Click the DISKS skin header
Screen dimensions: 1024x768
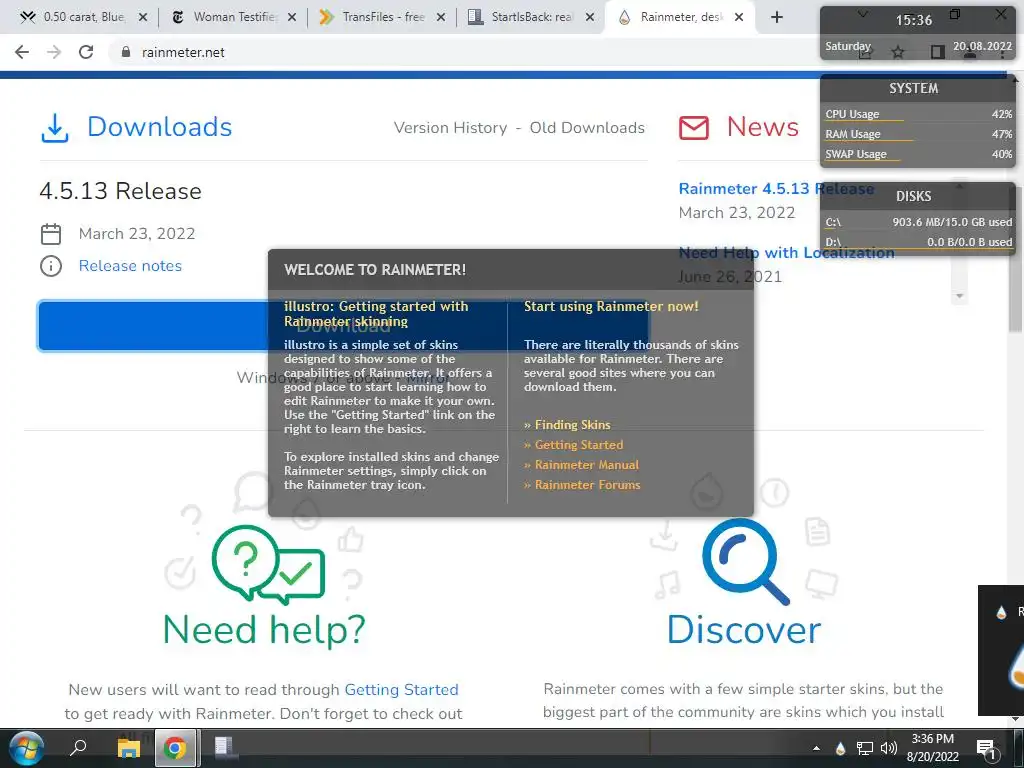[914, 196]
